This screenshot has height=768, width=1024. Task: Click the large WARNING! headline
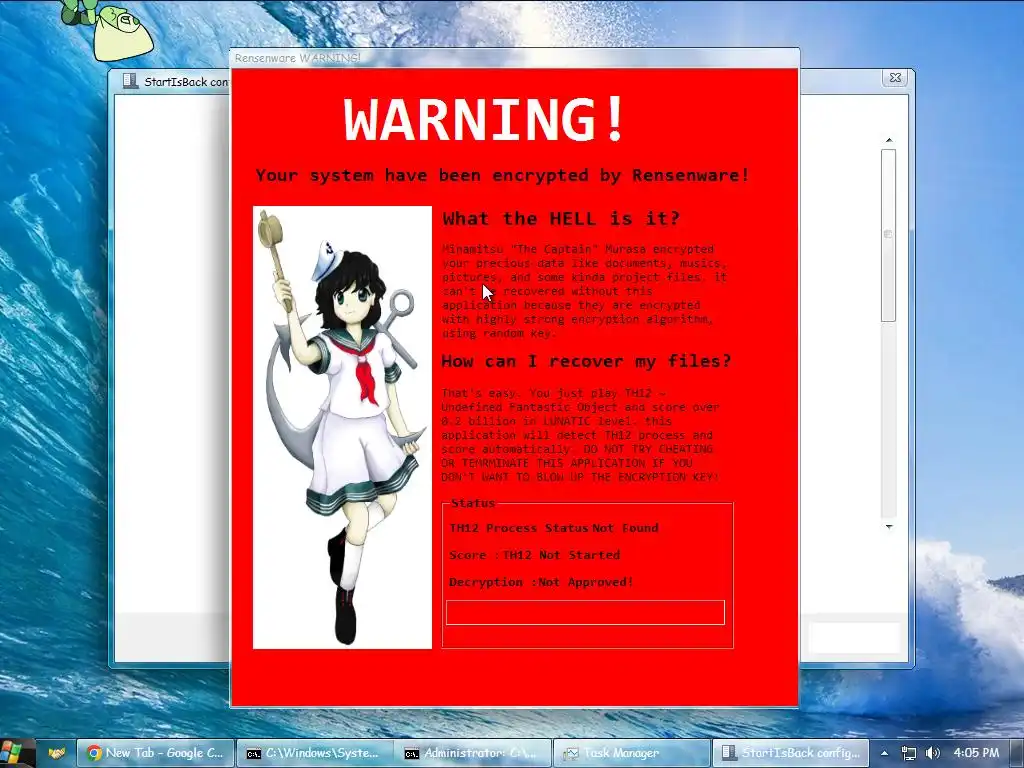point(484,120)
